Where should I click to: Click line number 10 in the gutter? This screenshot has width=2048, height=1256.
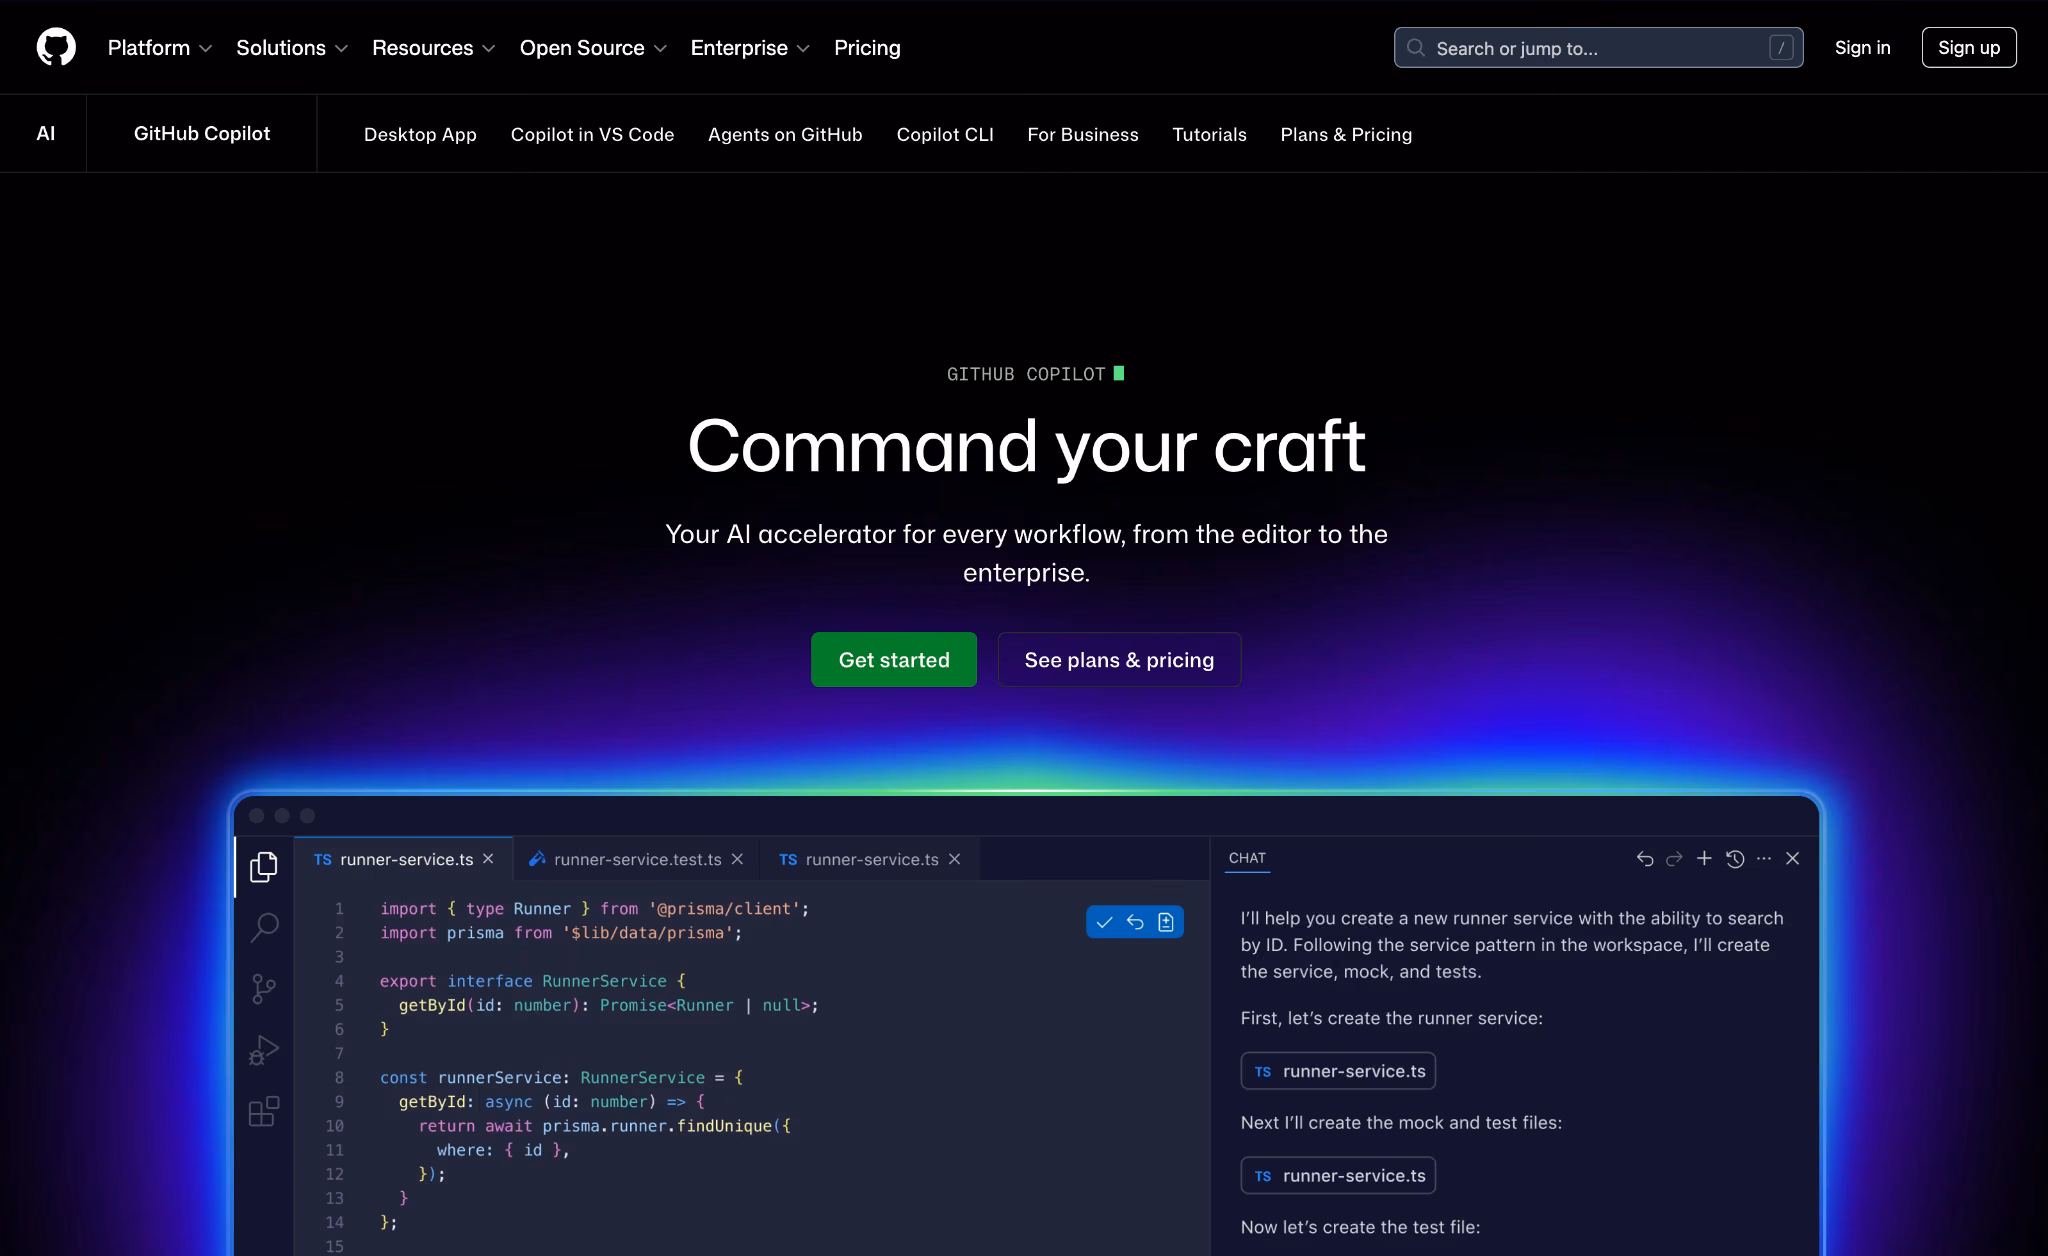[x=334, y=1126]
